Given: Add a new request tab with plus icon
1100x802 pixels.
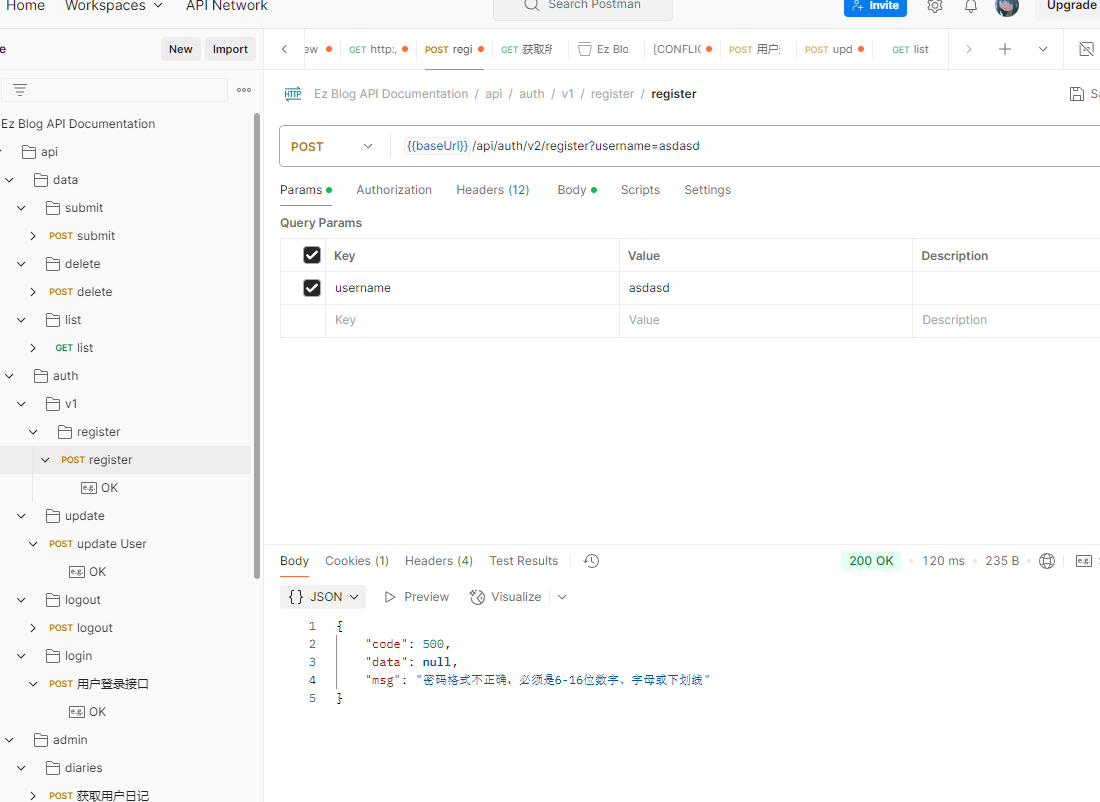Looking at the screenshot, I should click(1005, 49).
